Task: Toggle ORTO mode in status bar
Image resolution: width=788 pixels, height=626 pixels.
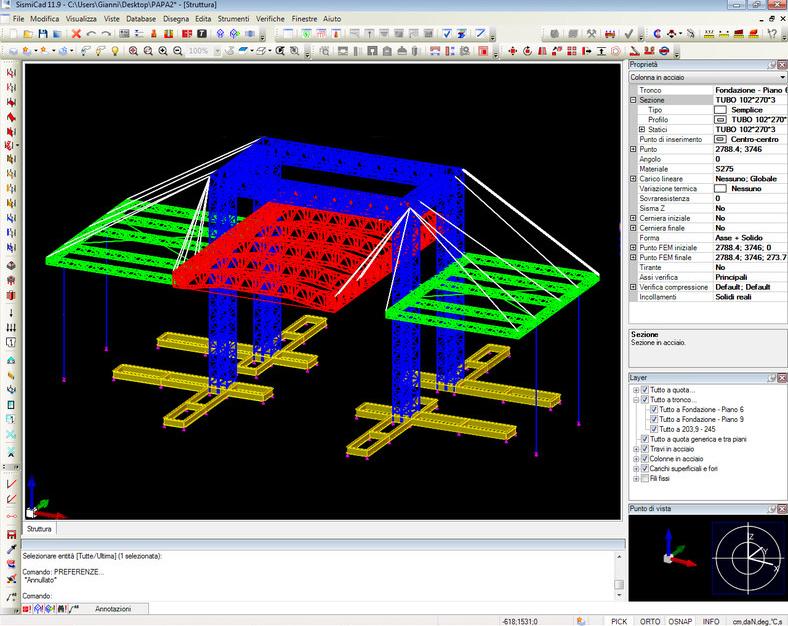Action: (x=650, y=621)
